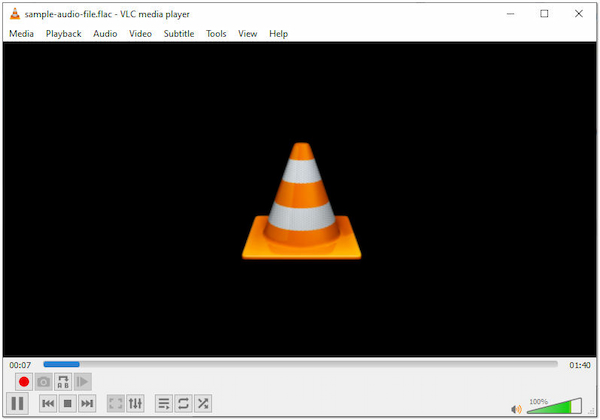Open the Video menu
600x420 pixels.
(x=140, y=34)
